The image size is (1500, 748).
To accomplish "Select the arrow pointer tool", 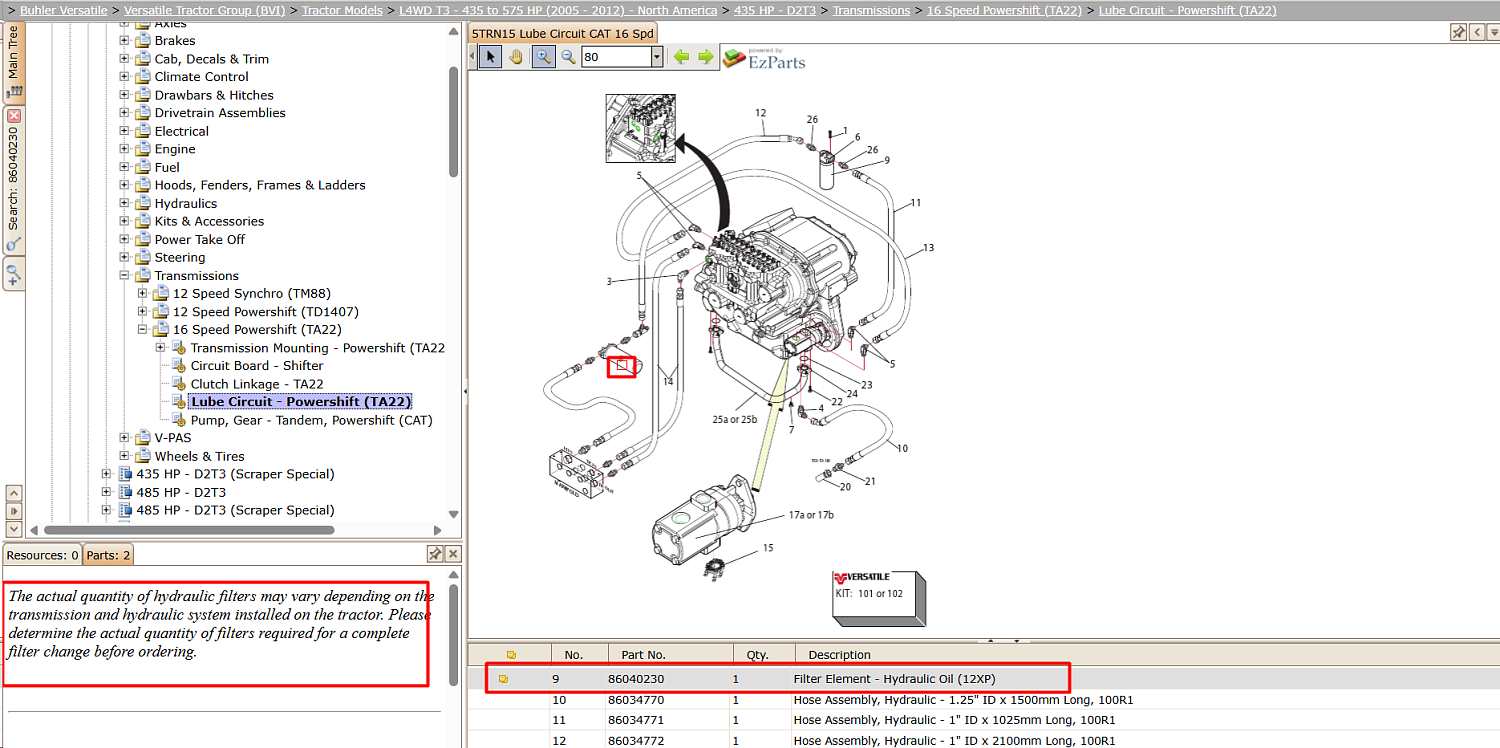I will (x=491, y=57).
